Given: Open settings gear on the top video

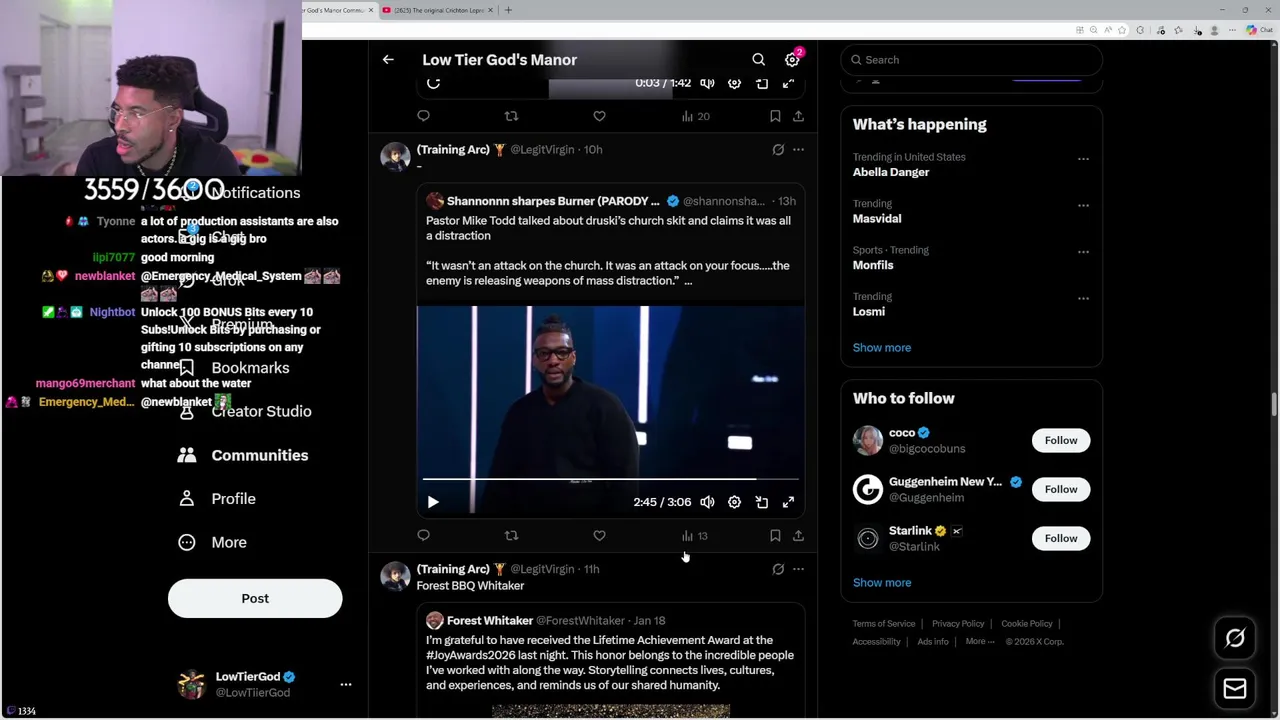Looking at the screenshot, I should point(734,83).
